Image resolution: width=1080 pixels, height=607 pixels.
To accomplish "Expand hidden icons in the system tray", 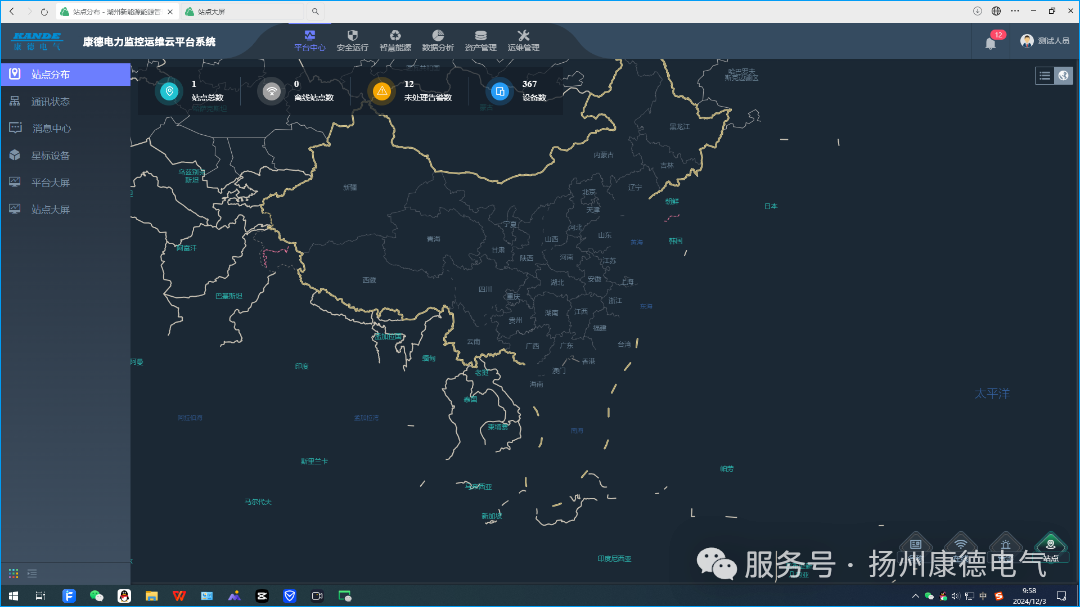I will click(x=914, y=596).
